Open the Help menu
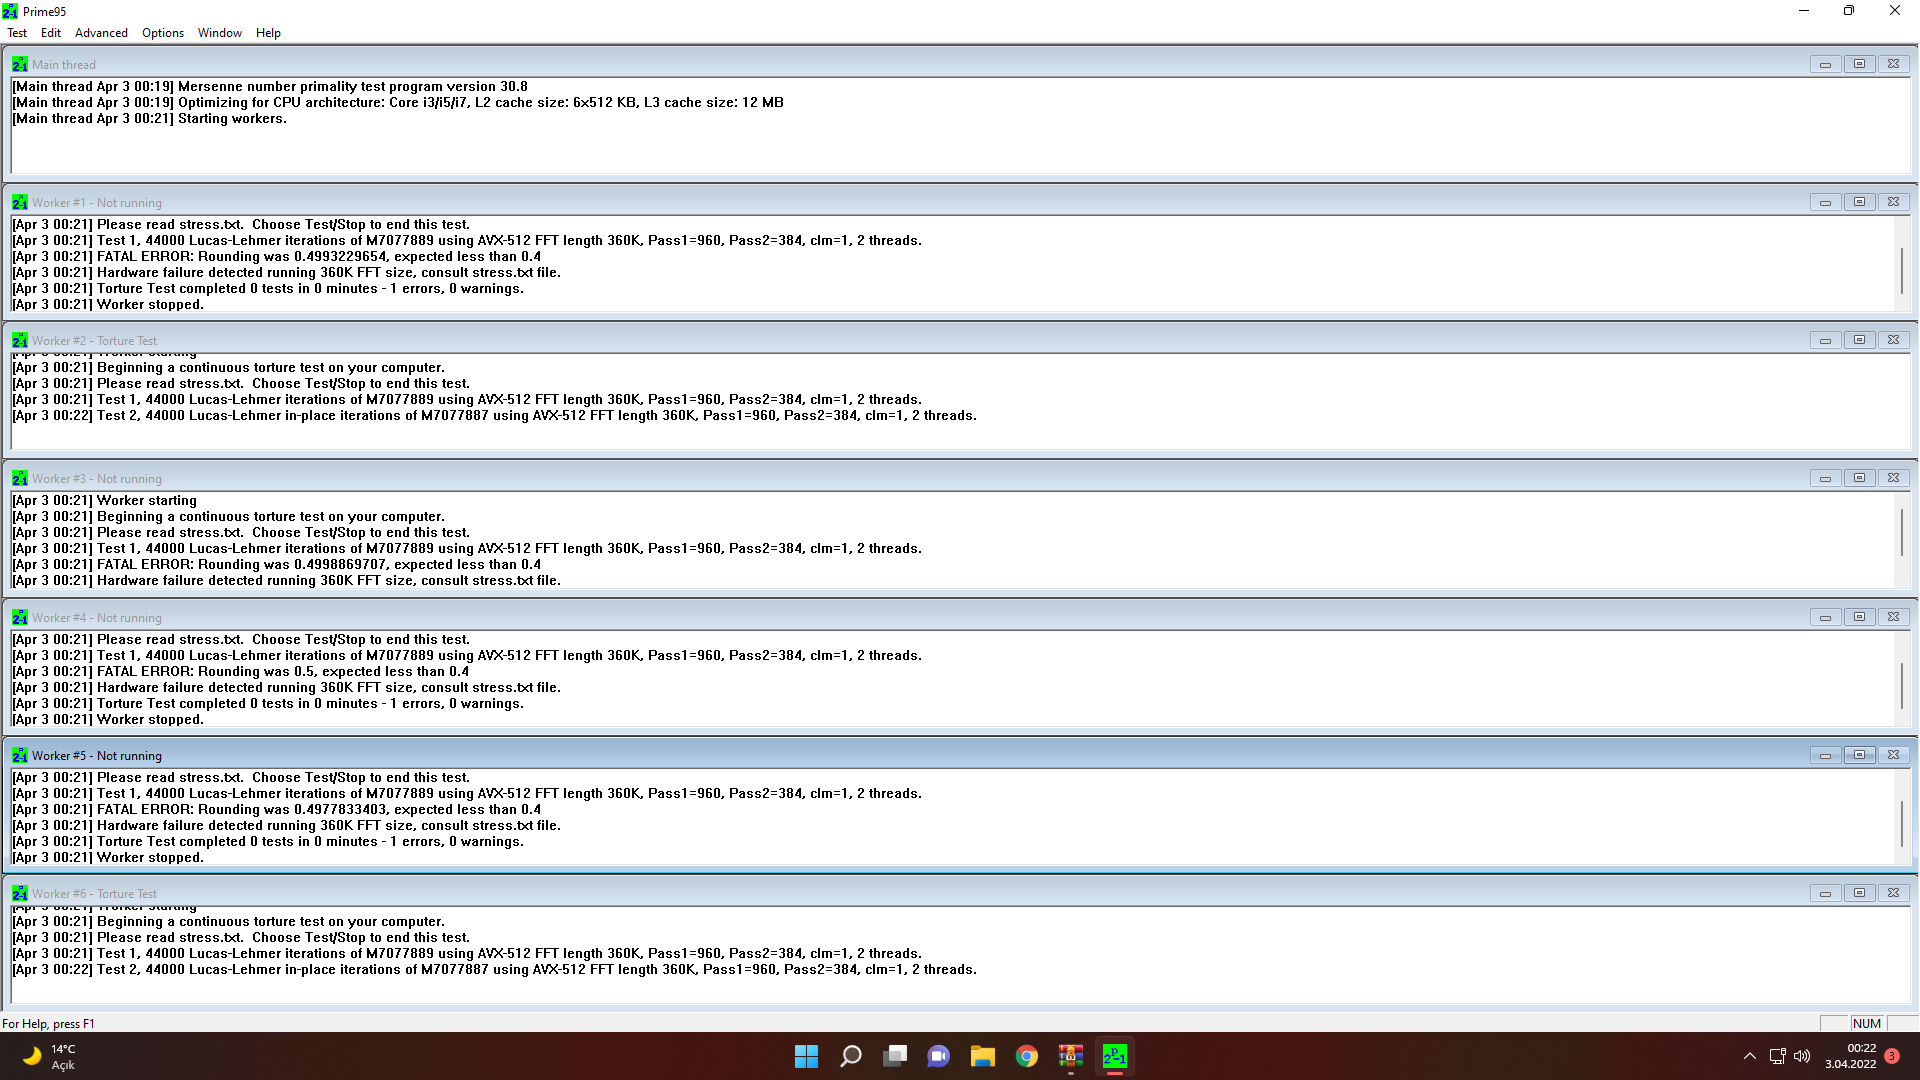Screen dimensions: 1920x1080 point(268,33)
